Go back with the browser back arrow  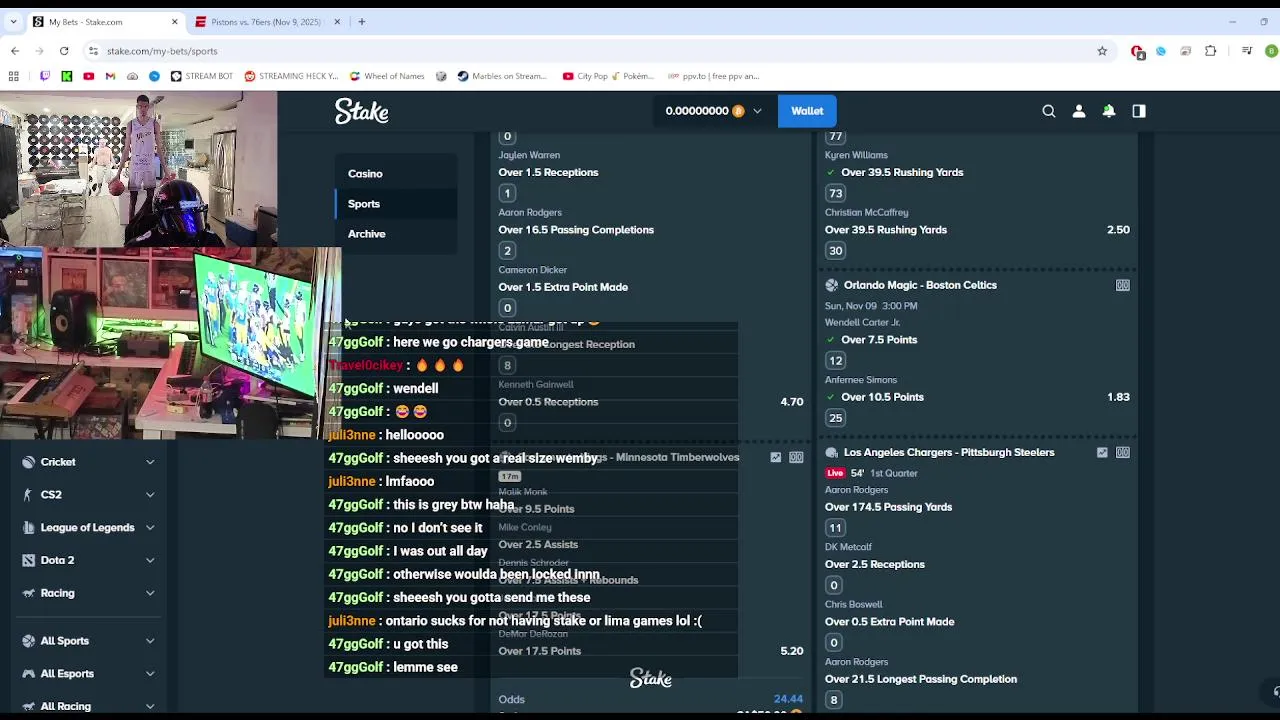coord(15,51)
